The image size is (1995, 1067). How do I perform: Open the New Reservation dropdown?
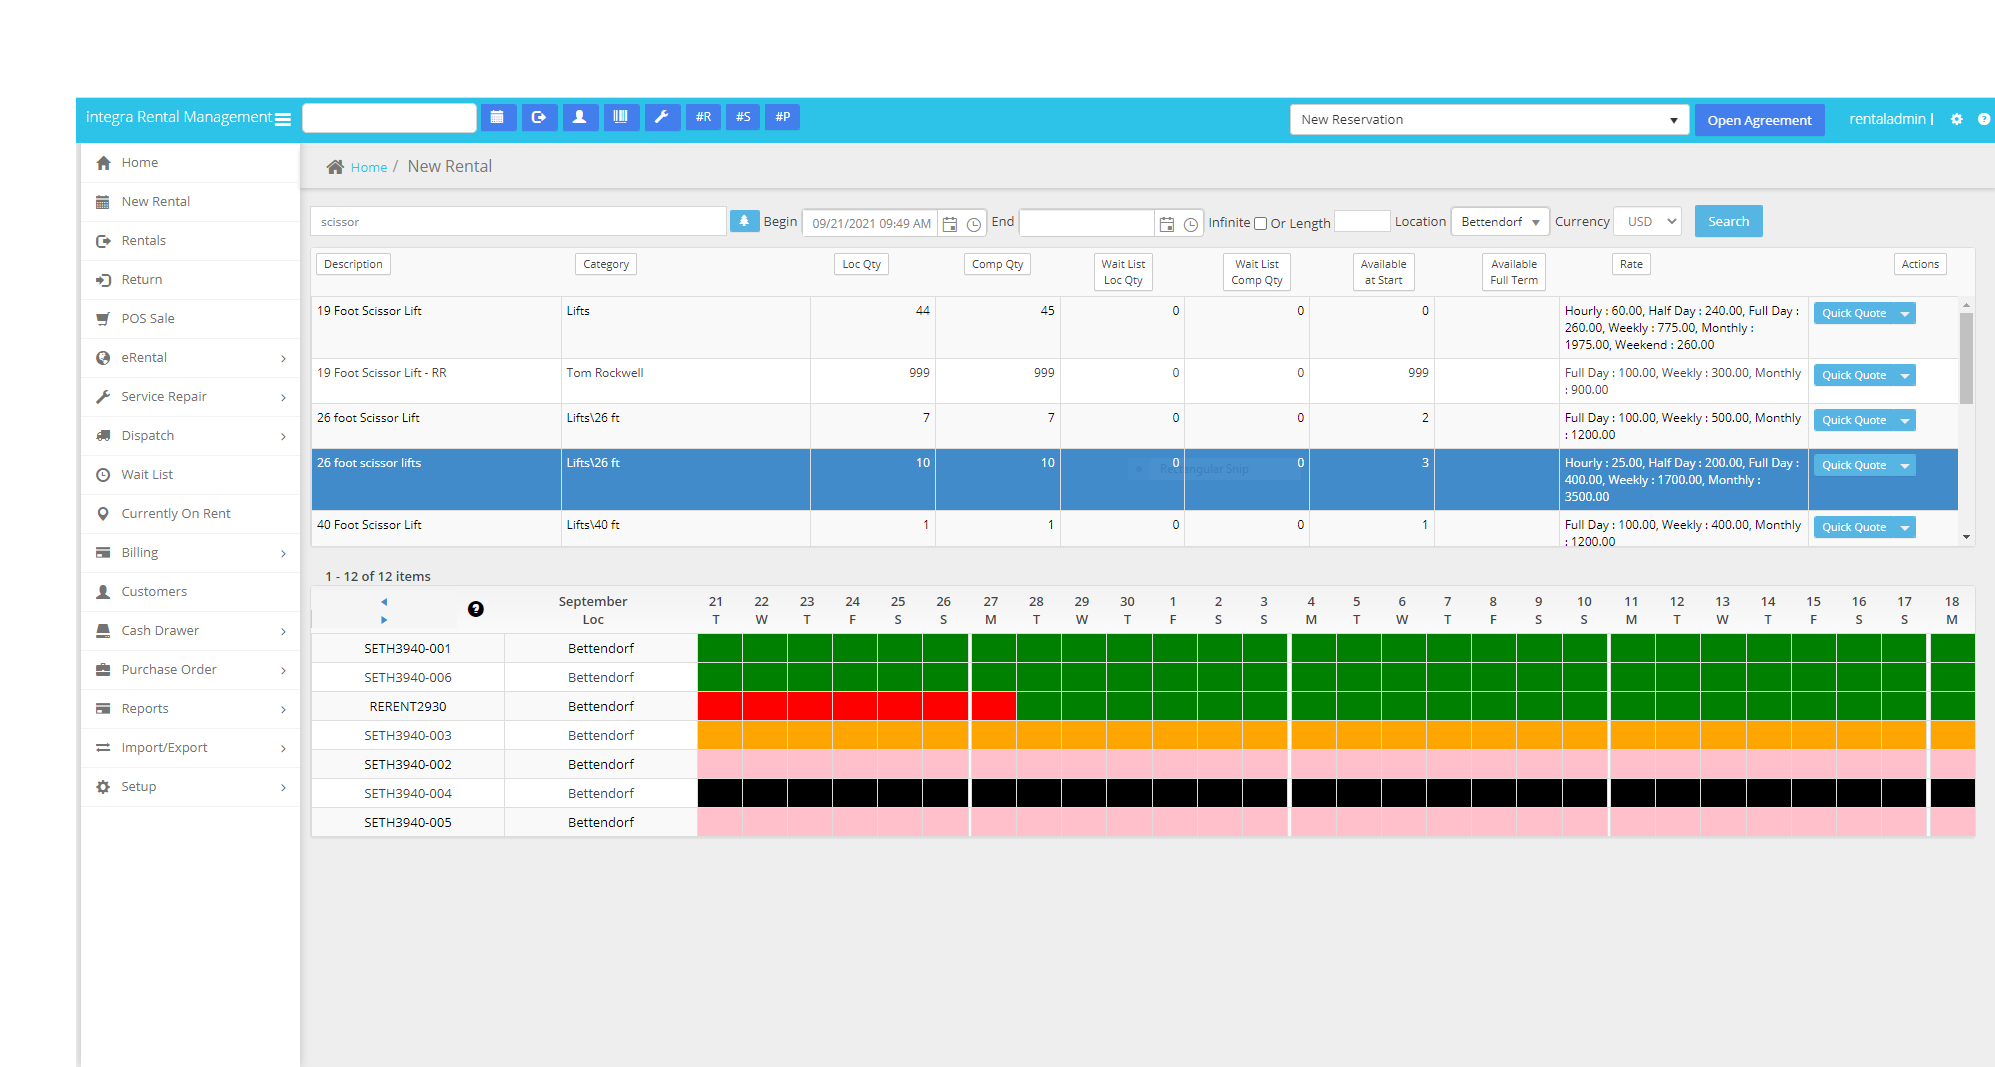tap(1488, 120)
